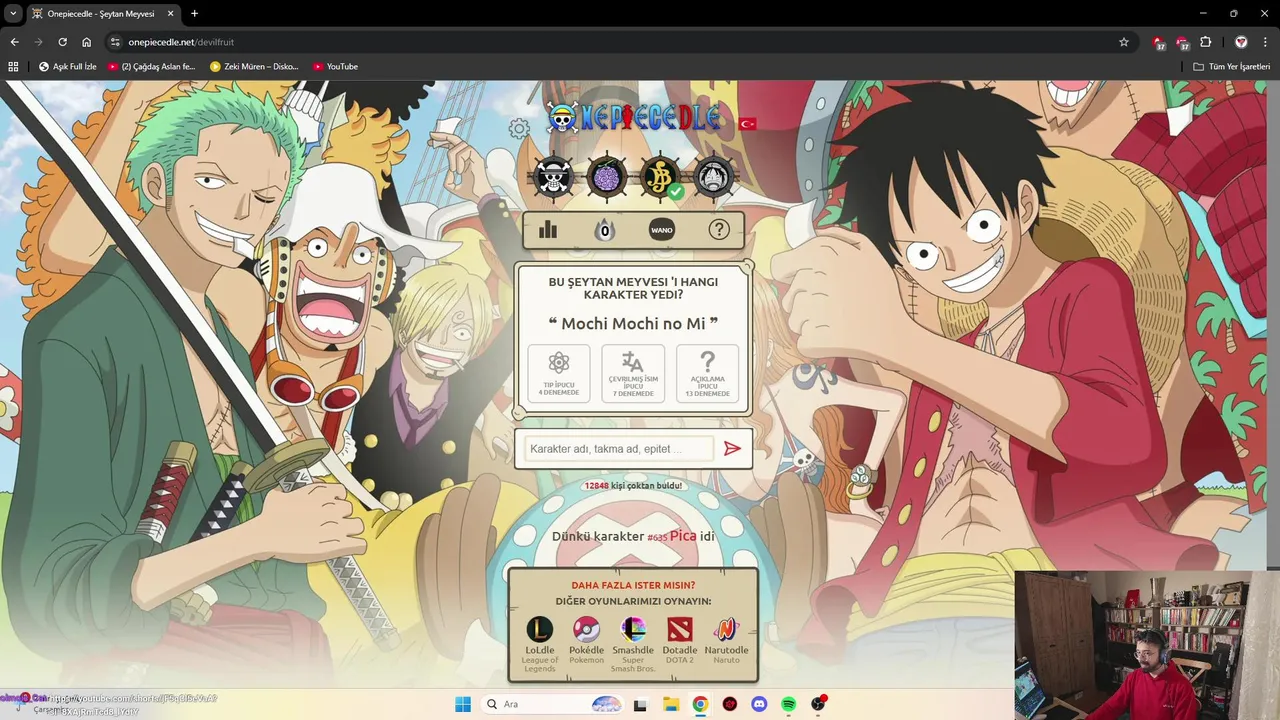Click yesterday's character name Pica

coord(683,536)
